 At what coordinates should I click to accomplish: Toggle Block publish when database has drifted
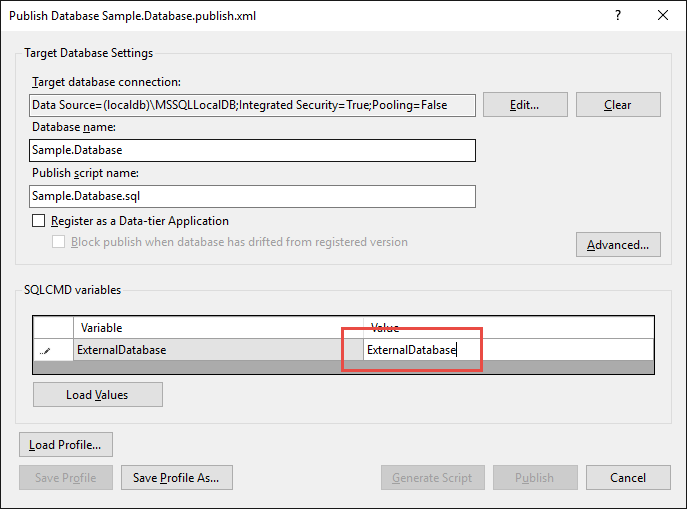pyautogui.click(x=59, y=242)
